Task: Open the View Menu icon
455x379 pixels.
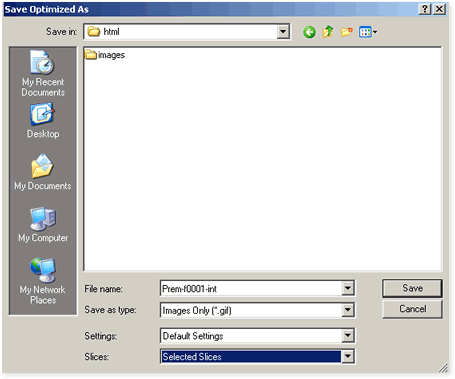Action: click(368, 32)
